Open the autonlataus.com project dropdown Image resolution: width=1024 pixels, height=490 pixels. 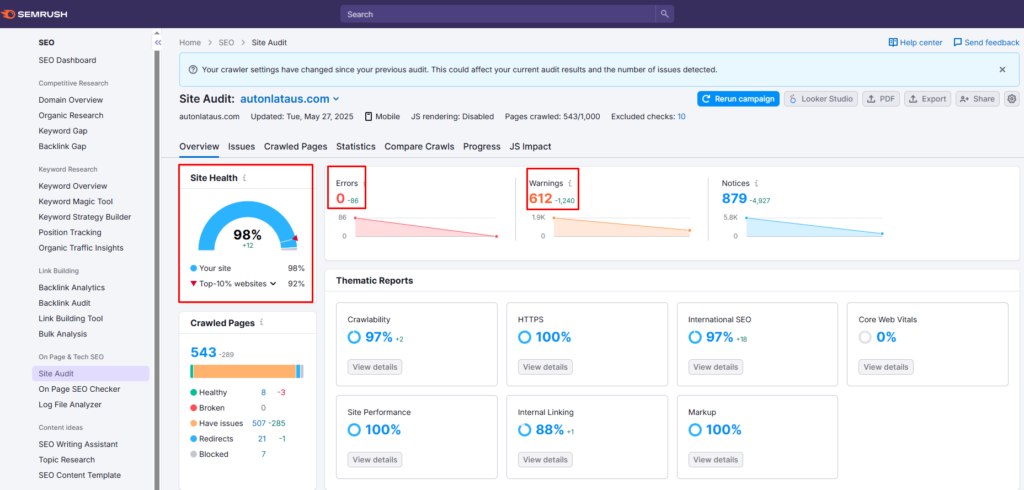pos(336,99)
